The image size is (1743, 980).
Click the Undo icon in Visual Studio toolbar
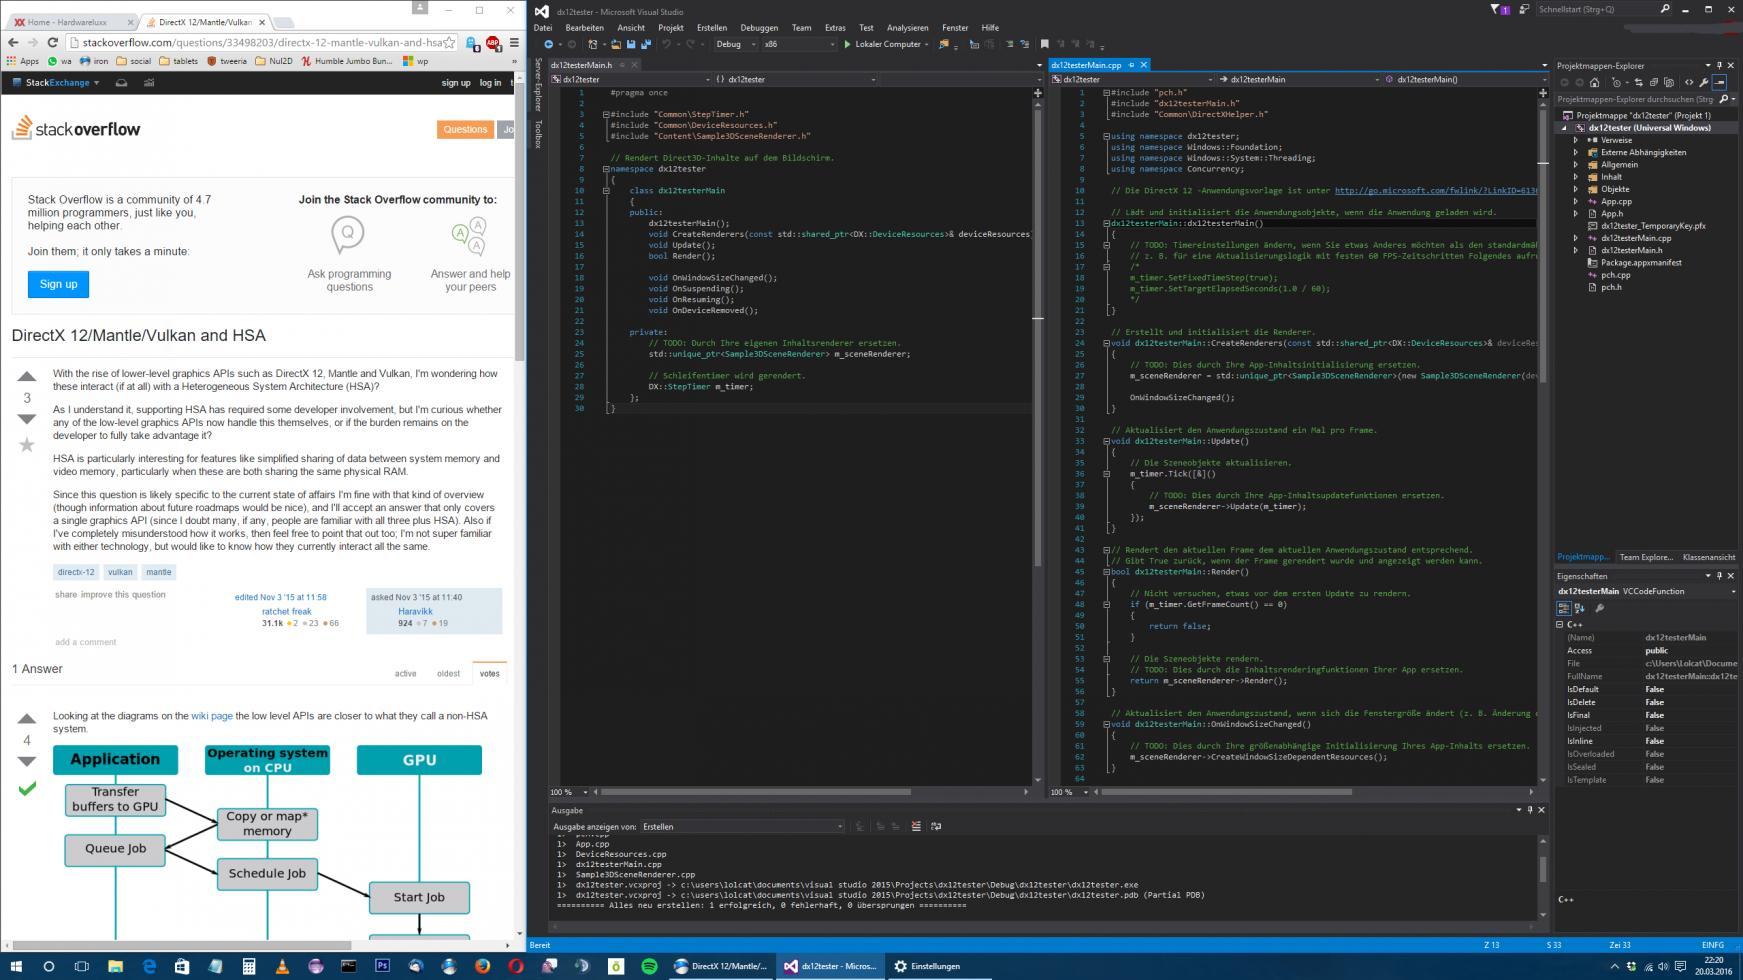point(666,44)
